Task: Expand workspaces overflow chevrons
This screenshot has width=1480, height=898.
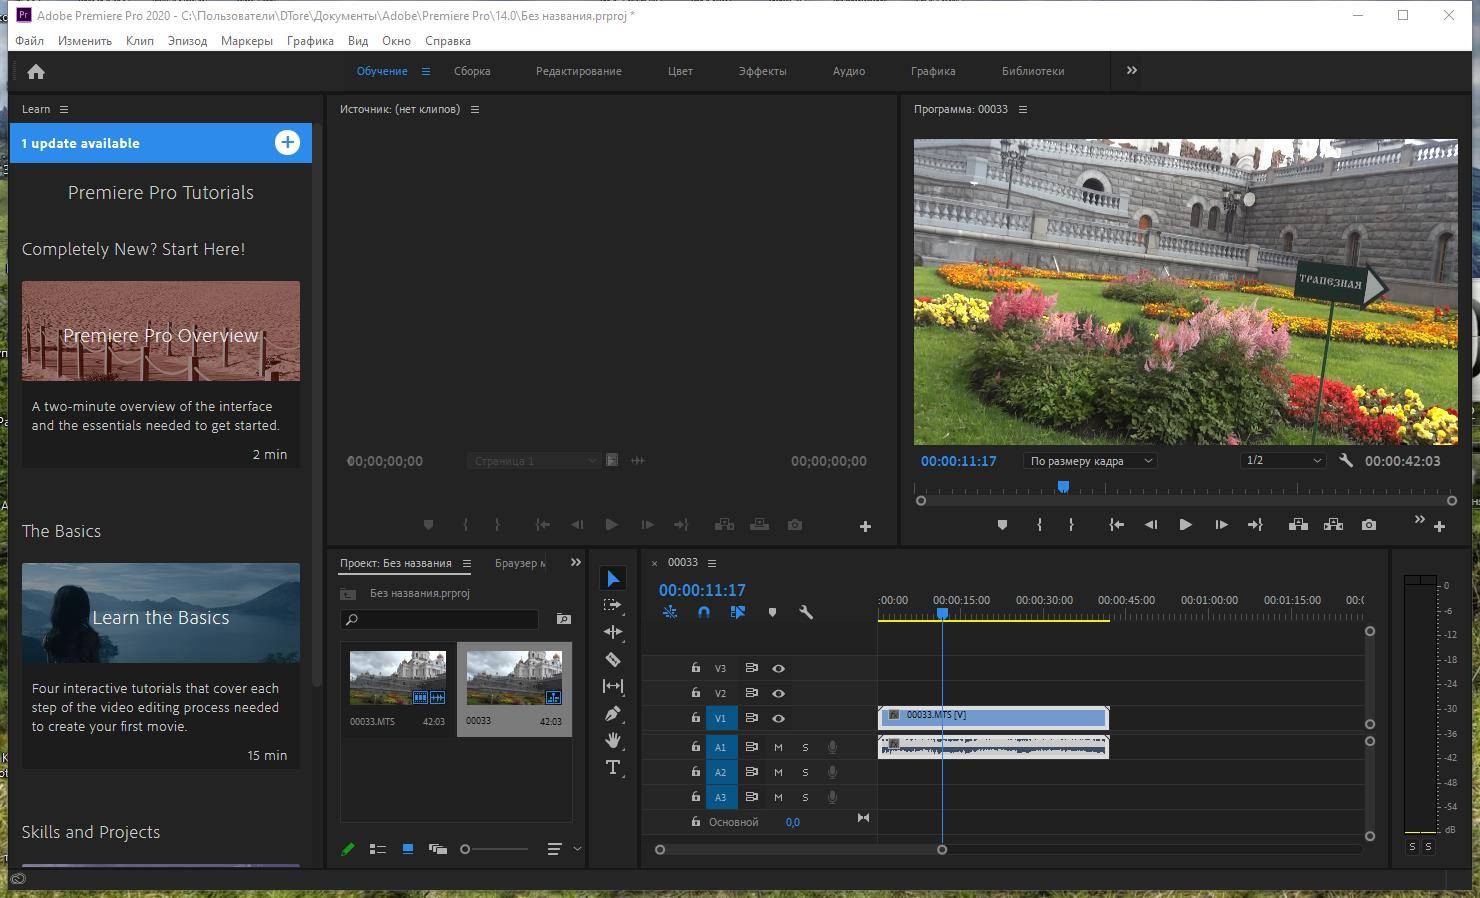Action: coord(1132,71)
